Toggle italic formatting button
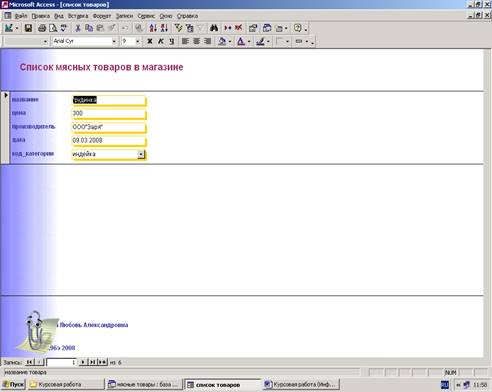 [161, 41]
